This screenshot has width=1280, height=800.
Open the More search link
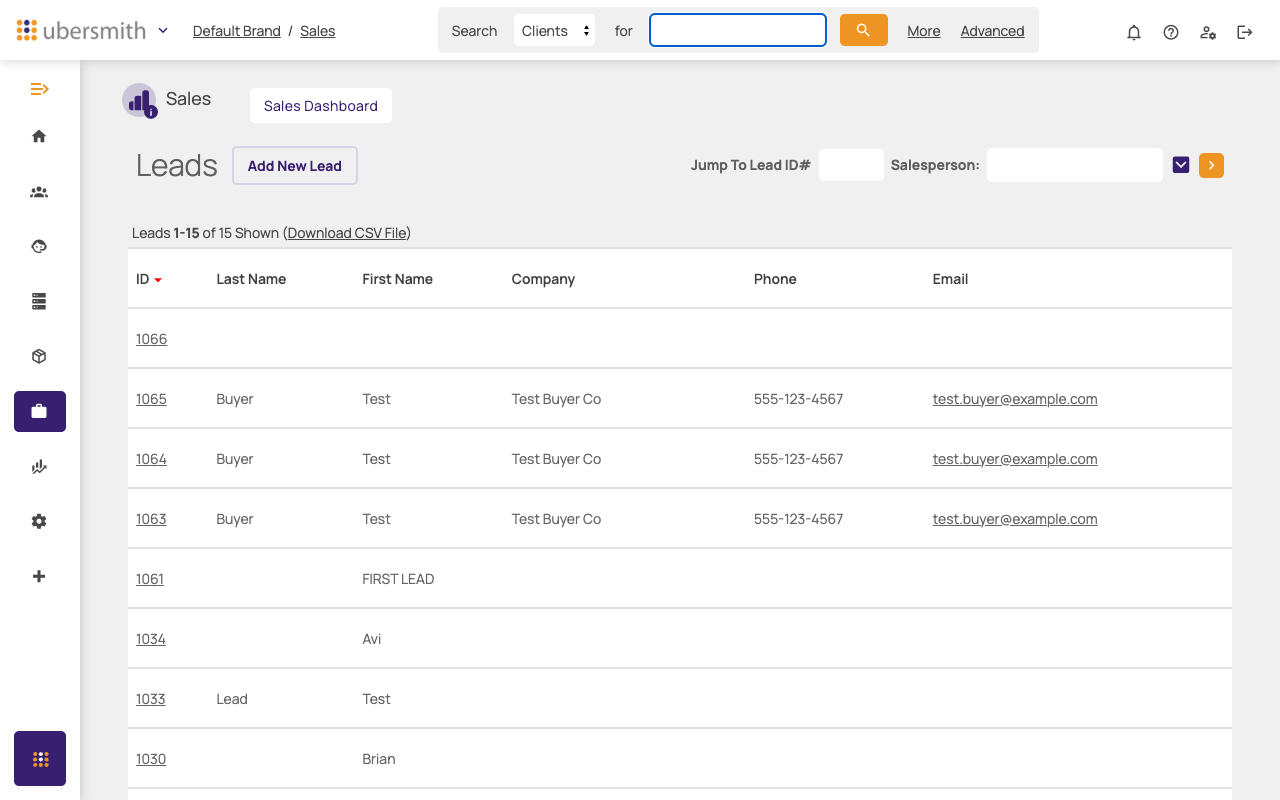(x=924, y=31)
